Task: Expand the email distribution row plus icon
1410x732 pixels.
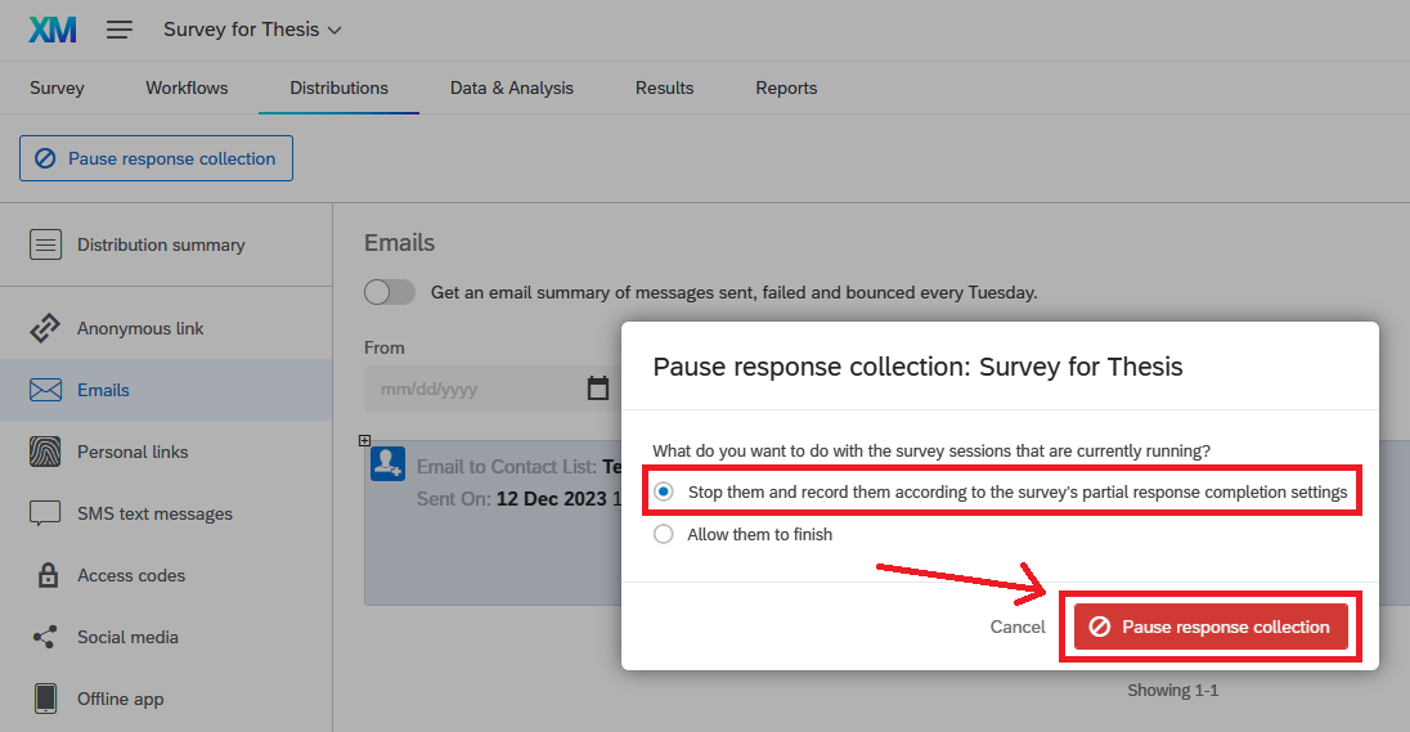Action: click(x=365, y=440)
